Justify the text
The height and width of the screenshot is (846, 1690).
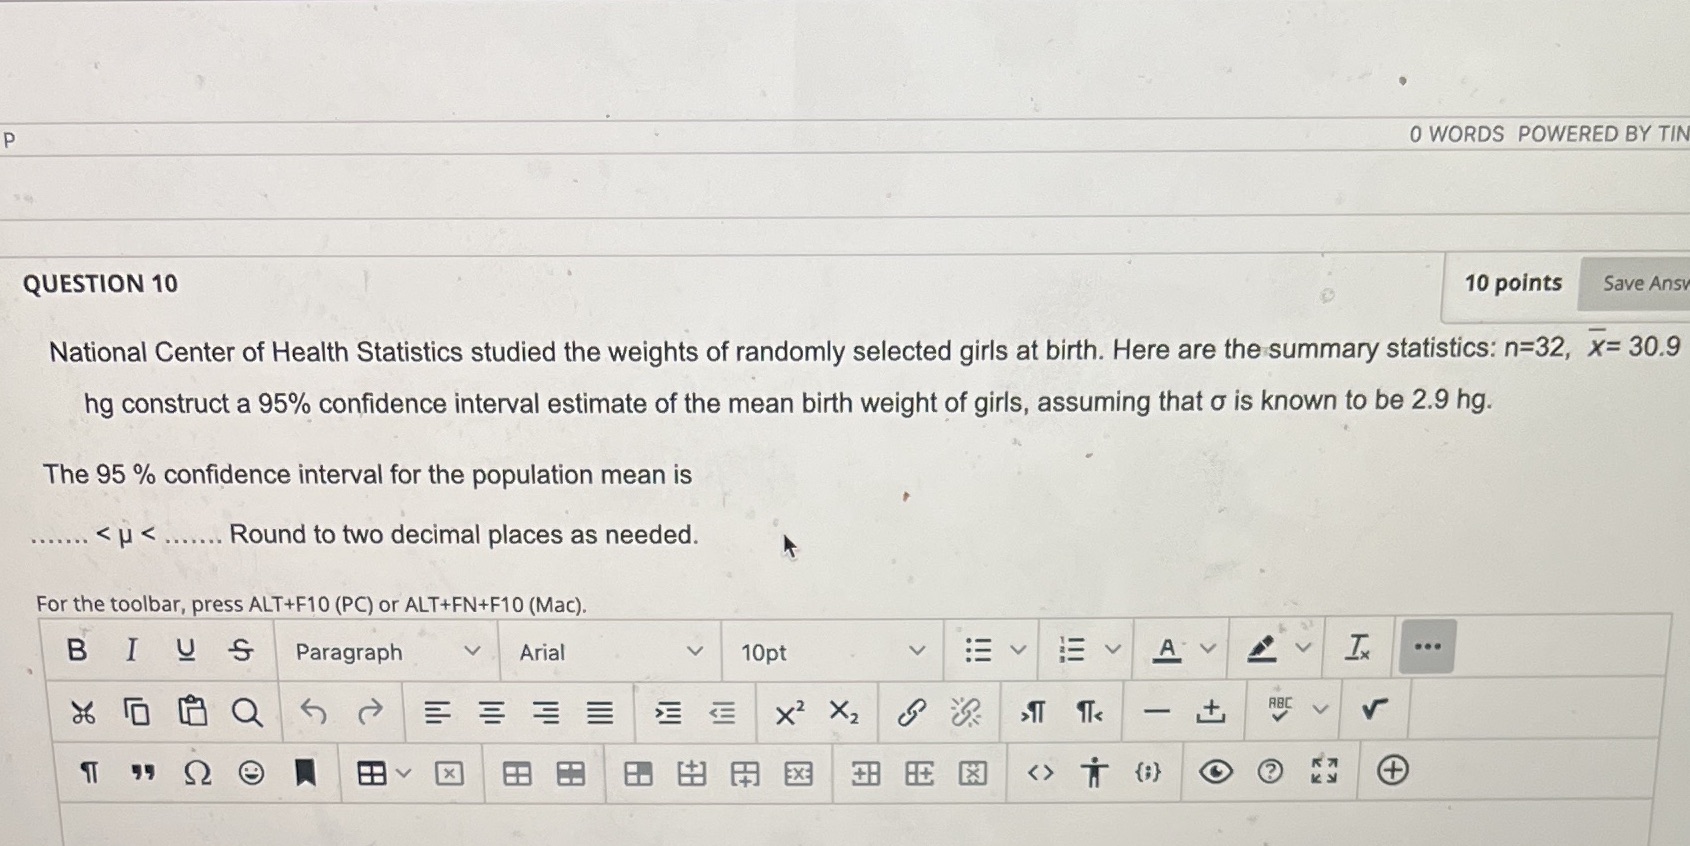[x=599, y=713]
